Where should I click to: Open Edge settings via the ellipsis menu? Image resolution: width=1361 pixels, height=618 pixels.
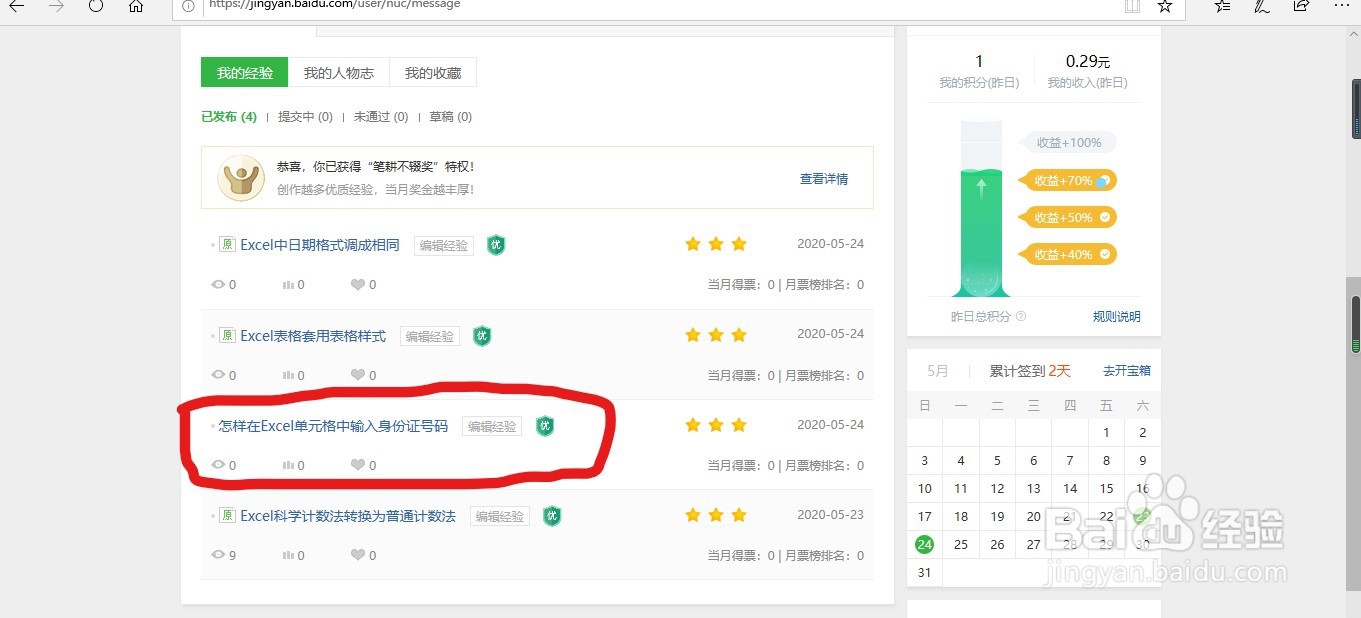coord(1340,7)
